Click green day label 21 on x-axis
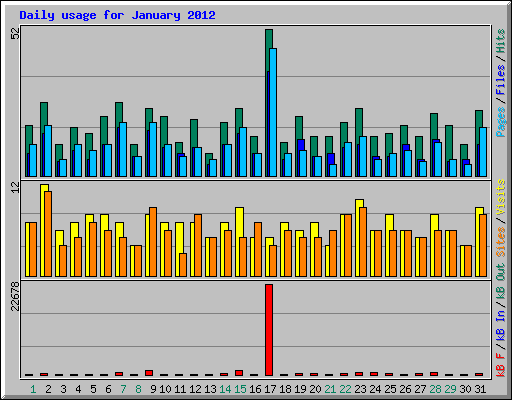This screenshot has width=512, height=400. click(x=330, y=389)
